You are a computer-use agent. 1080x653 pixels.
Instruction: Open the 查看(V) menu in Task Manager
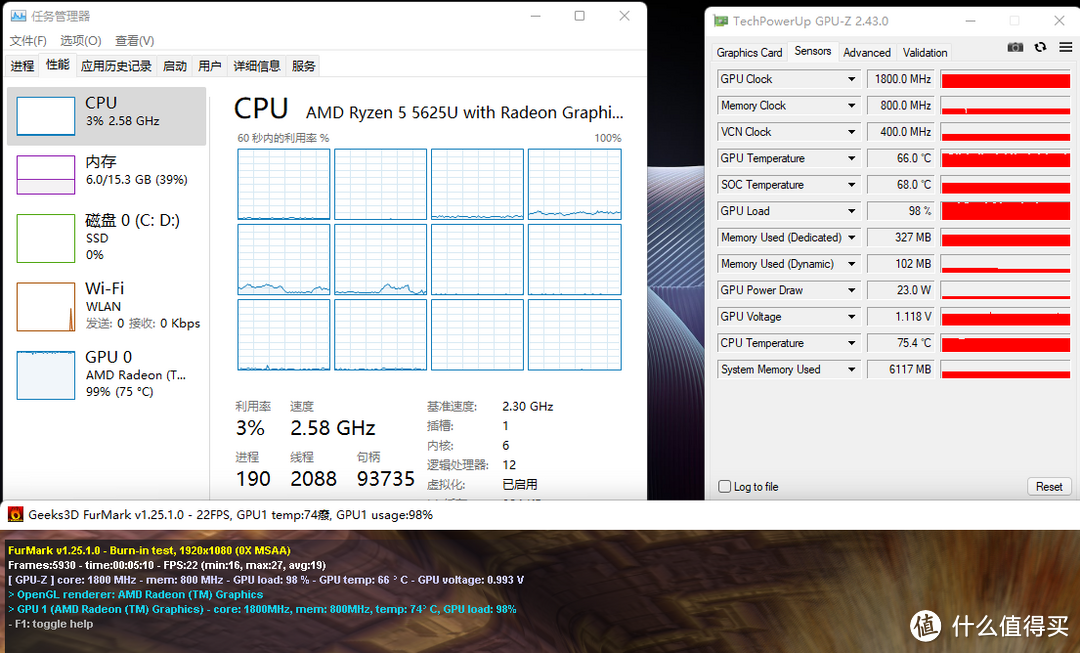134,41
